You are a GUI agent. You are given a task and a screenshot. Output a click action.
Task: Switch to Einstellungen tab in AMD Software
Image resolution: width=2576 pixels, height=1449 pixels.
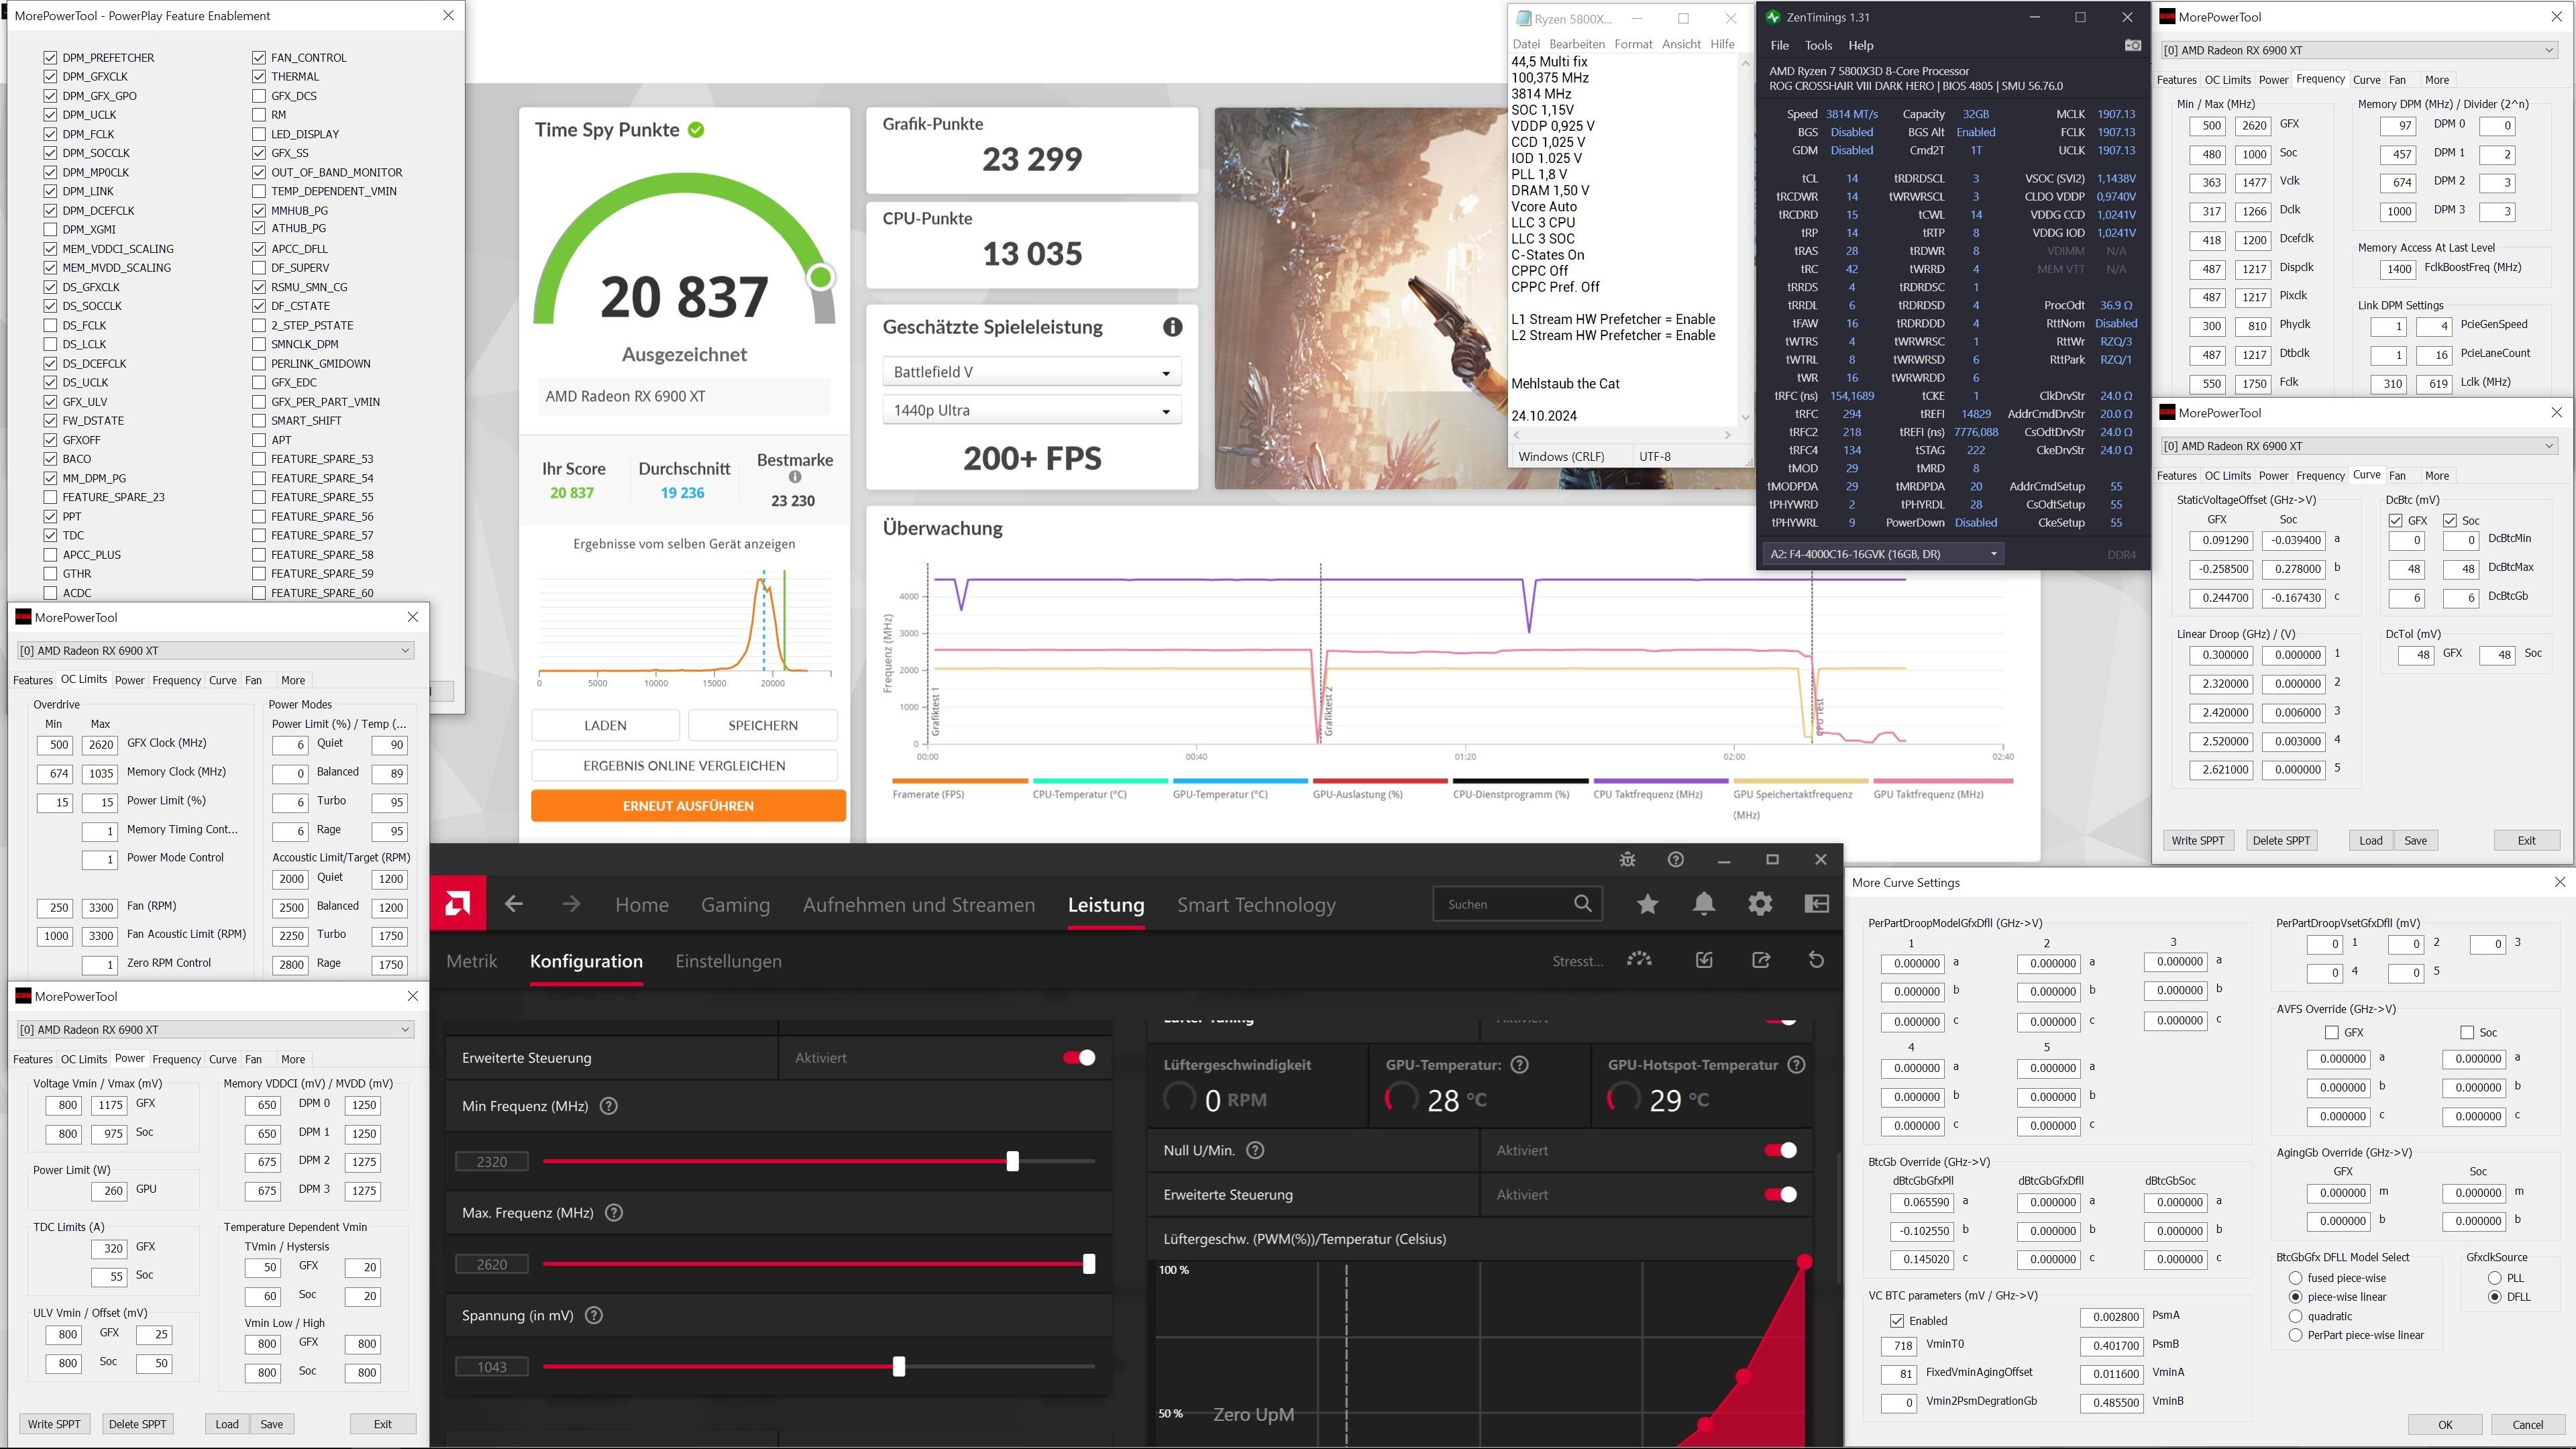coord(727,961)
